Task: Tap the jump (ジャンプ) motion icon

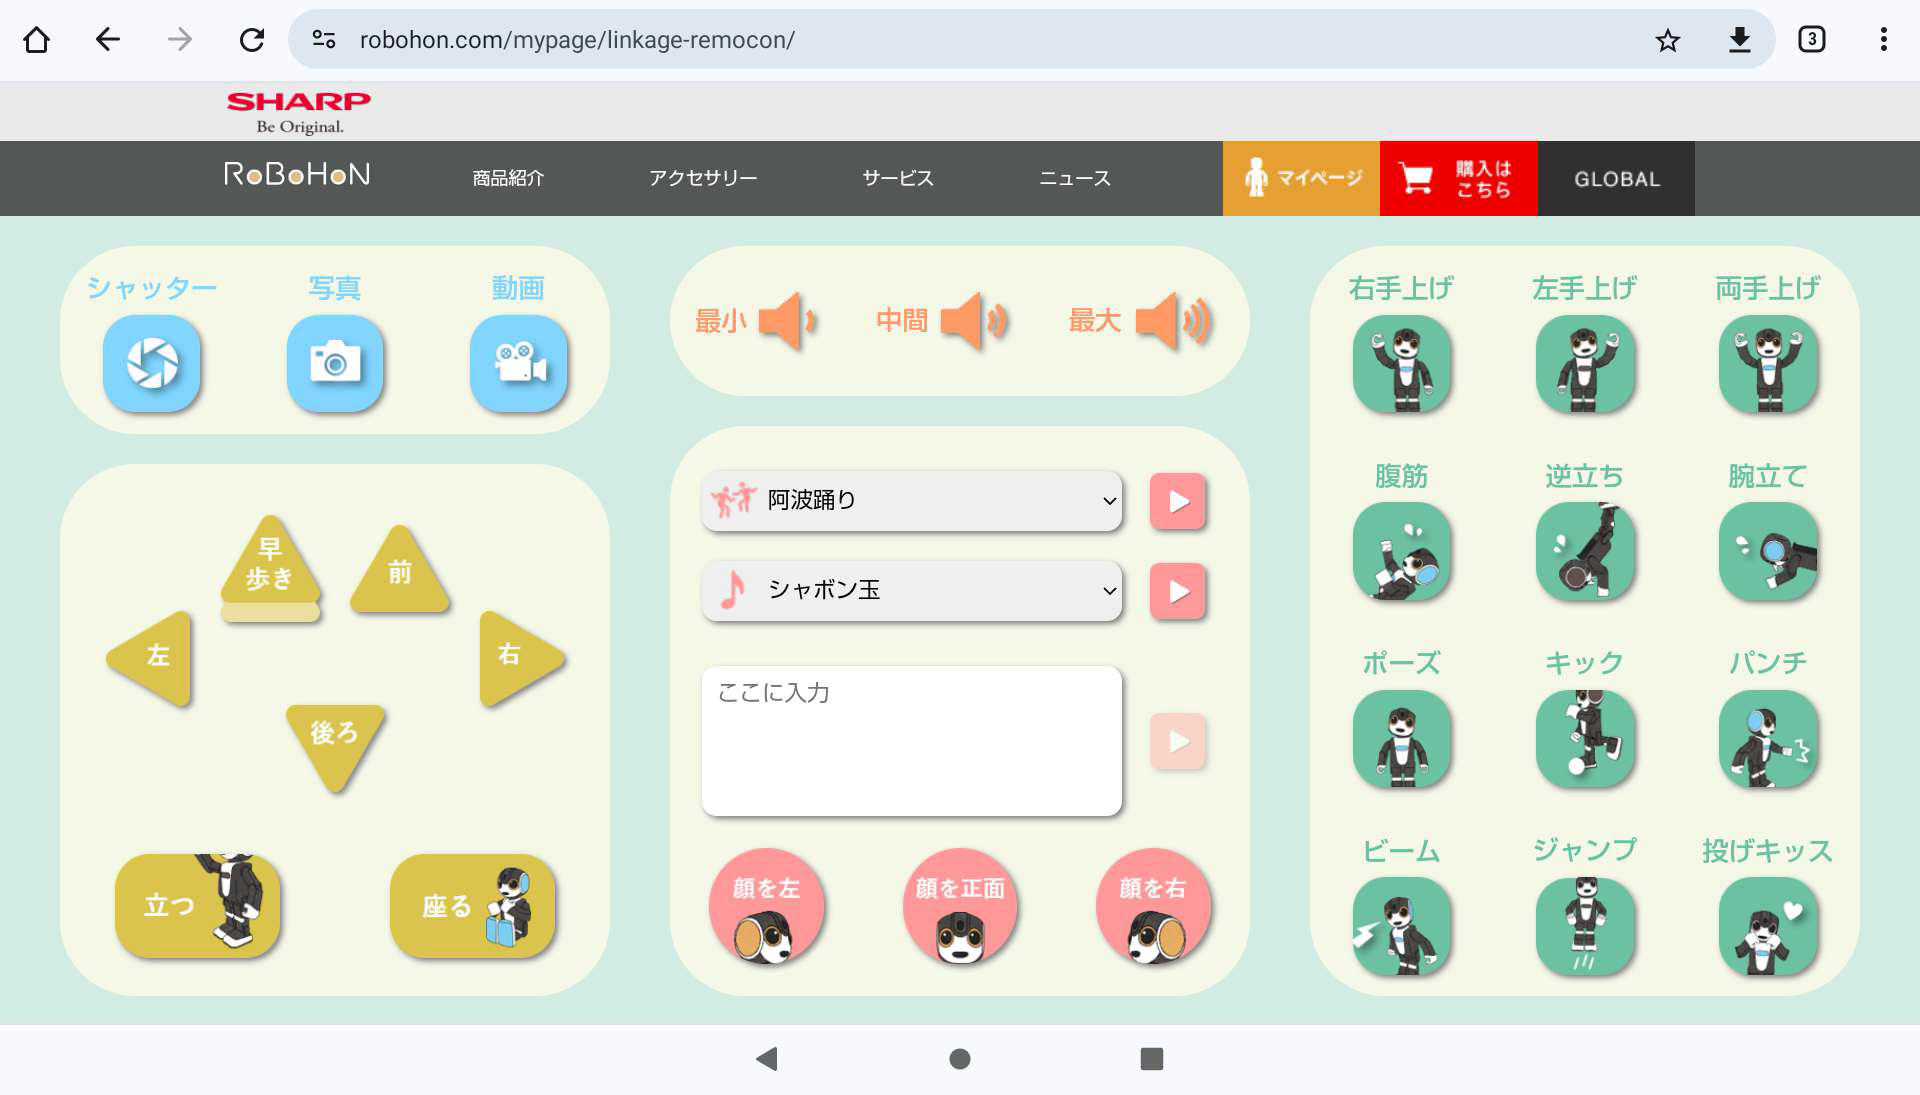Action: click(1584, 926)
